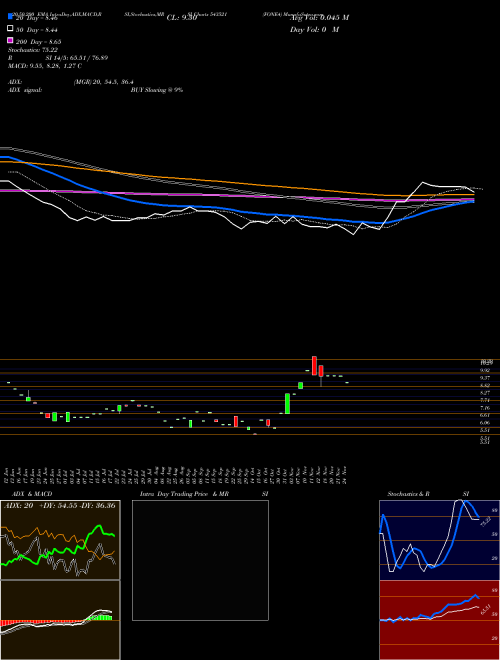Select the '200 Day - 8.65' legend text
The image size is (500, 660).
pyautogui.click(x=38, y=42)
